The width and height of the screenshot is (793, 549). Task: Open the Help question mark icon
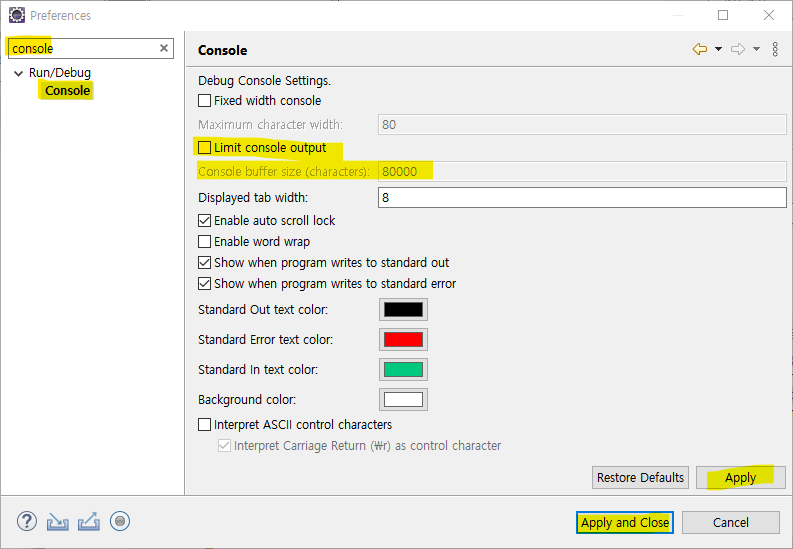(x=27, y=521)
